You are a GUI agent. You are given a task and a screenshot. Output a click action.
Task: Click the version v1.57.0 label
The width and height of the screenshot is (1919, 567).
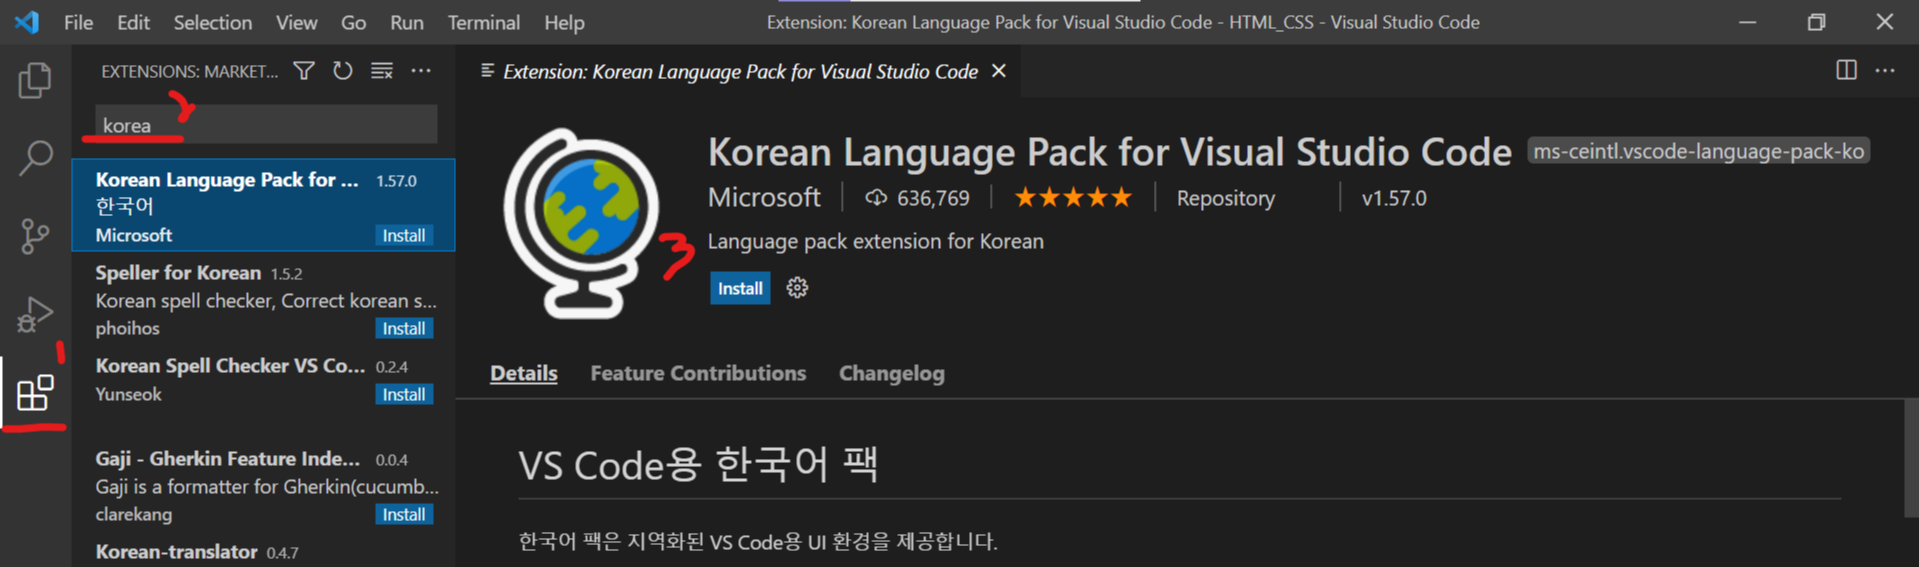click(x=1394, y=198)
